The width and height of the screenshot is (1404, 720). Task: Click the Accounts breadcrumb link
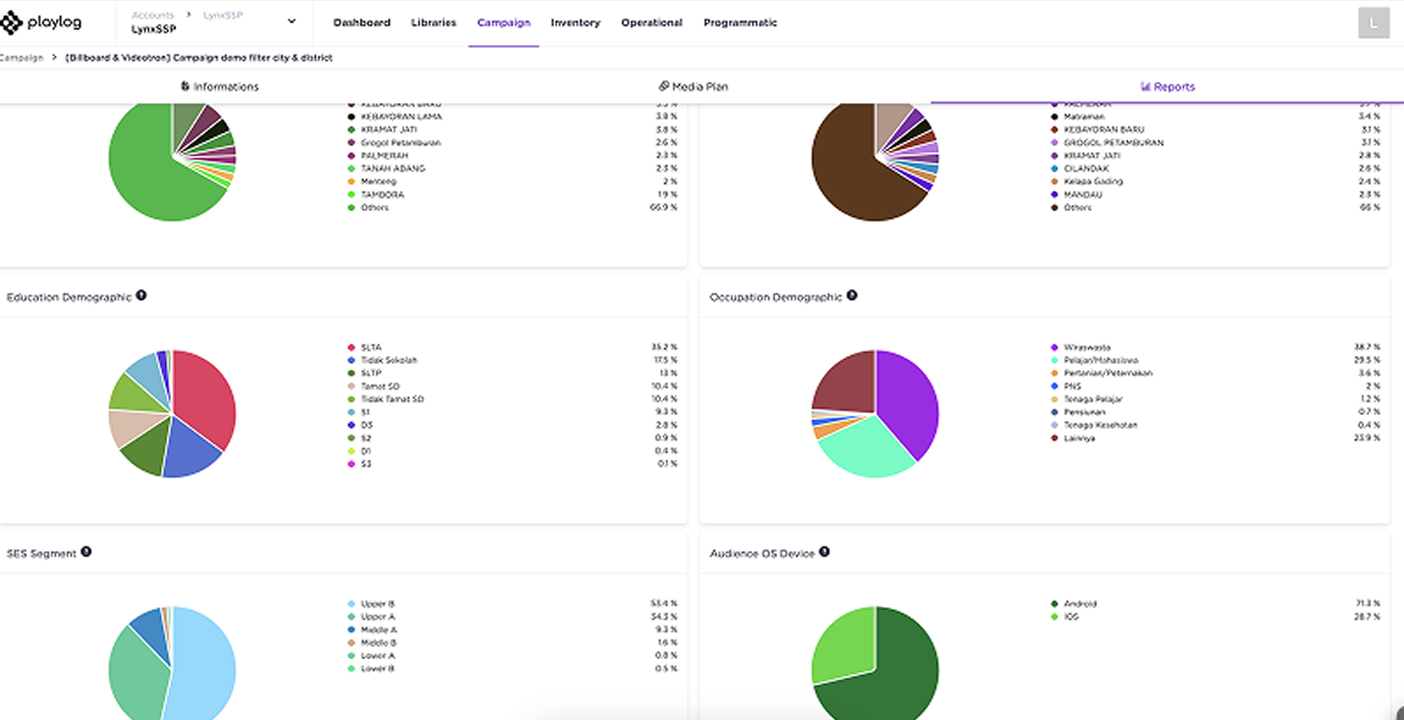click(152, 15)
